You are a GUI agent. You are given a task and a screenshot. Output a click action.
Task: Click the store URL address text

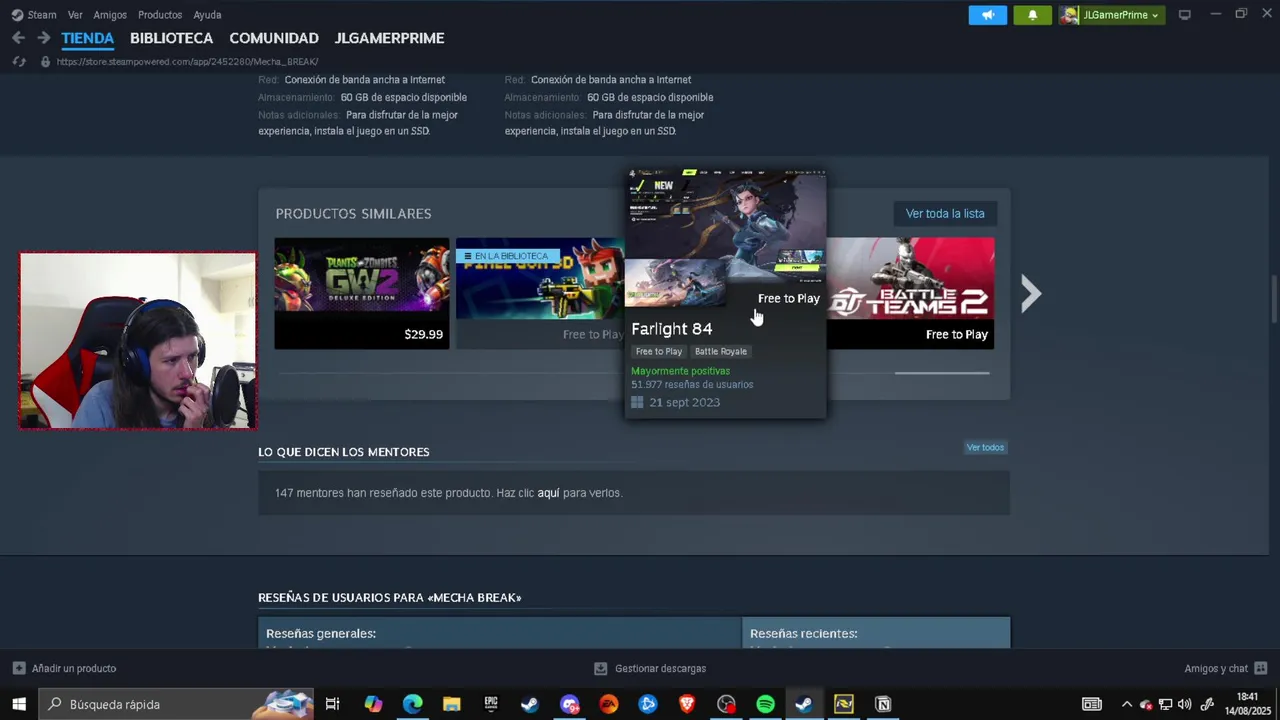[x=187, y=62]
